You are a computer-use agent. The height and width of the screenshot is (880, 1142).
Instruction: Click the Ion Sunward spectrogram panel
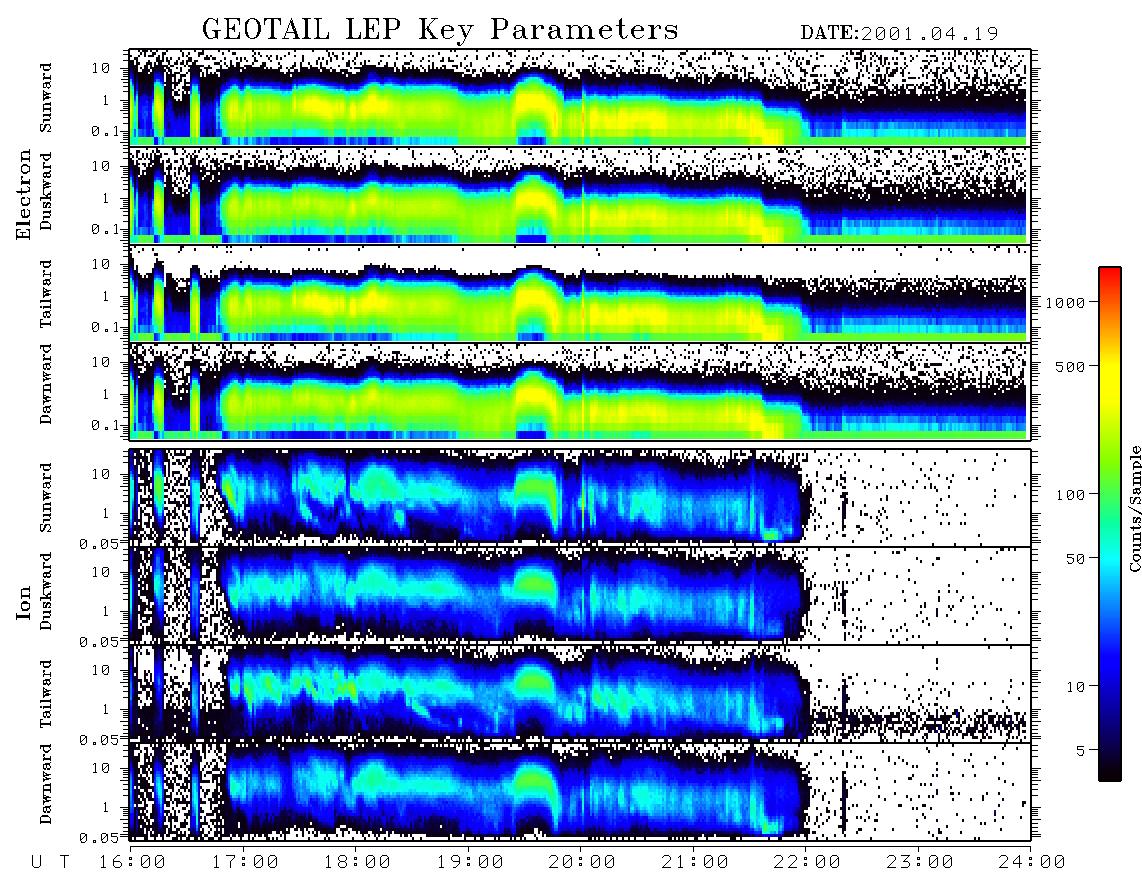point(580,498)
